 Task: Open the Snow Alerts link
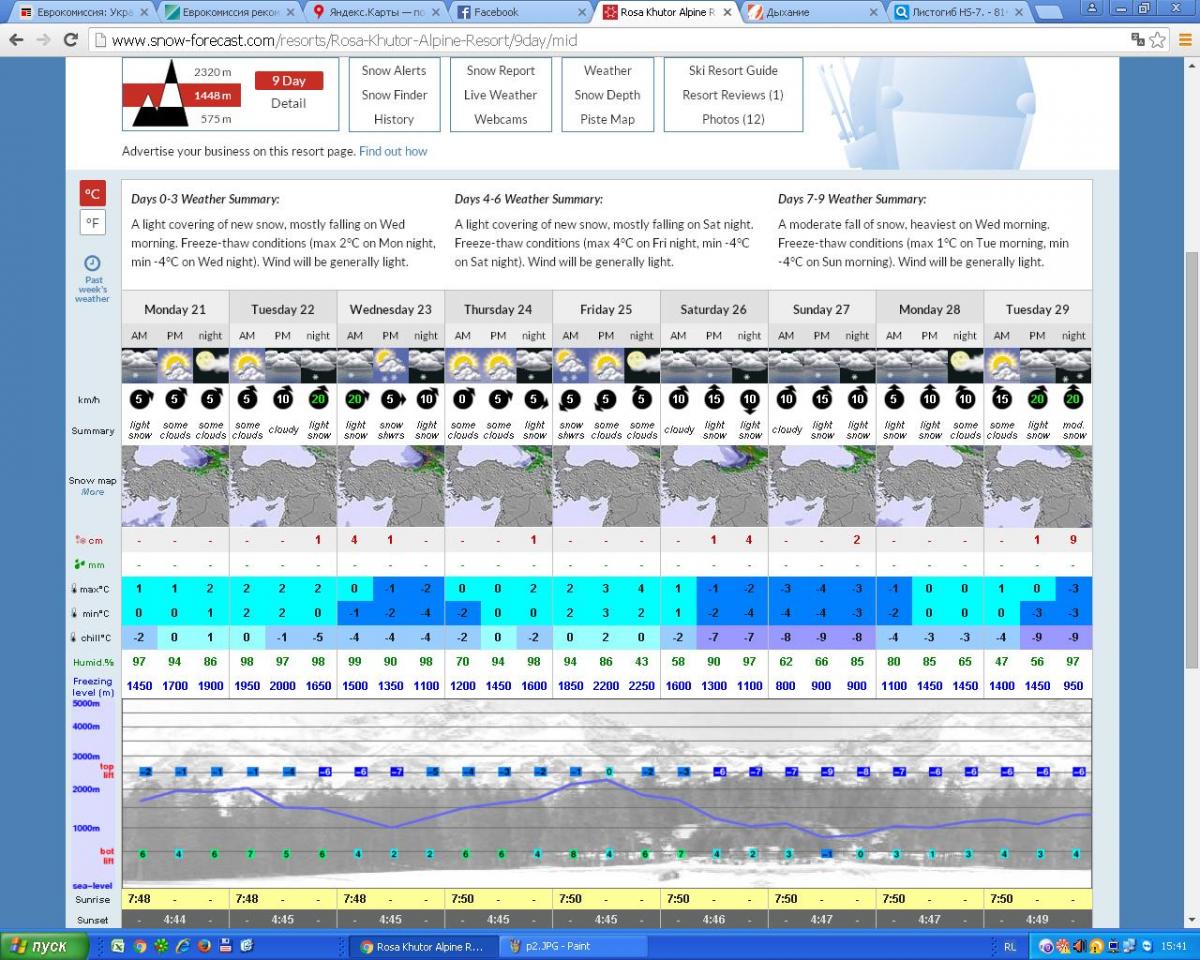coord(394,71)
